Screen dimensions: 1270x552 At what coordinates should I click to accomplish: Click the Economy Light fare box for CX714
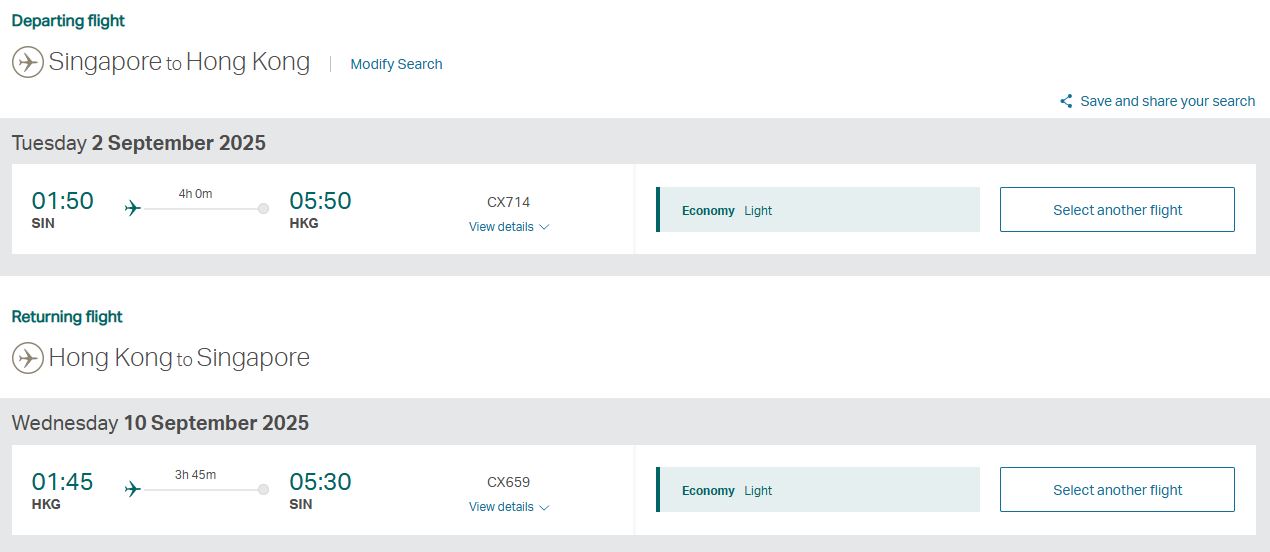click(818, 210)
